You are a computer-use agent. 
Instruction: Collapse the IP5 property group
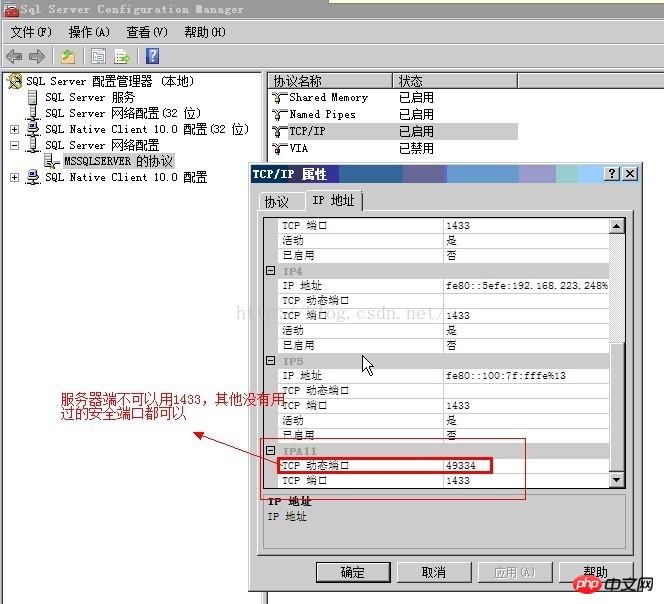click(271, 360)
